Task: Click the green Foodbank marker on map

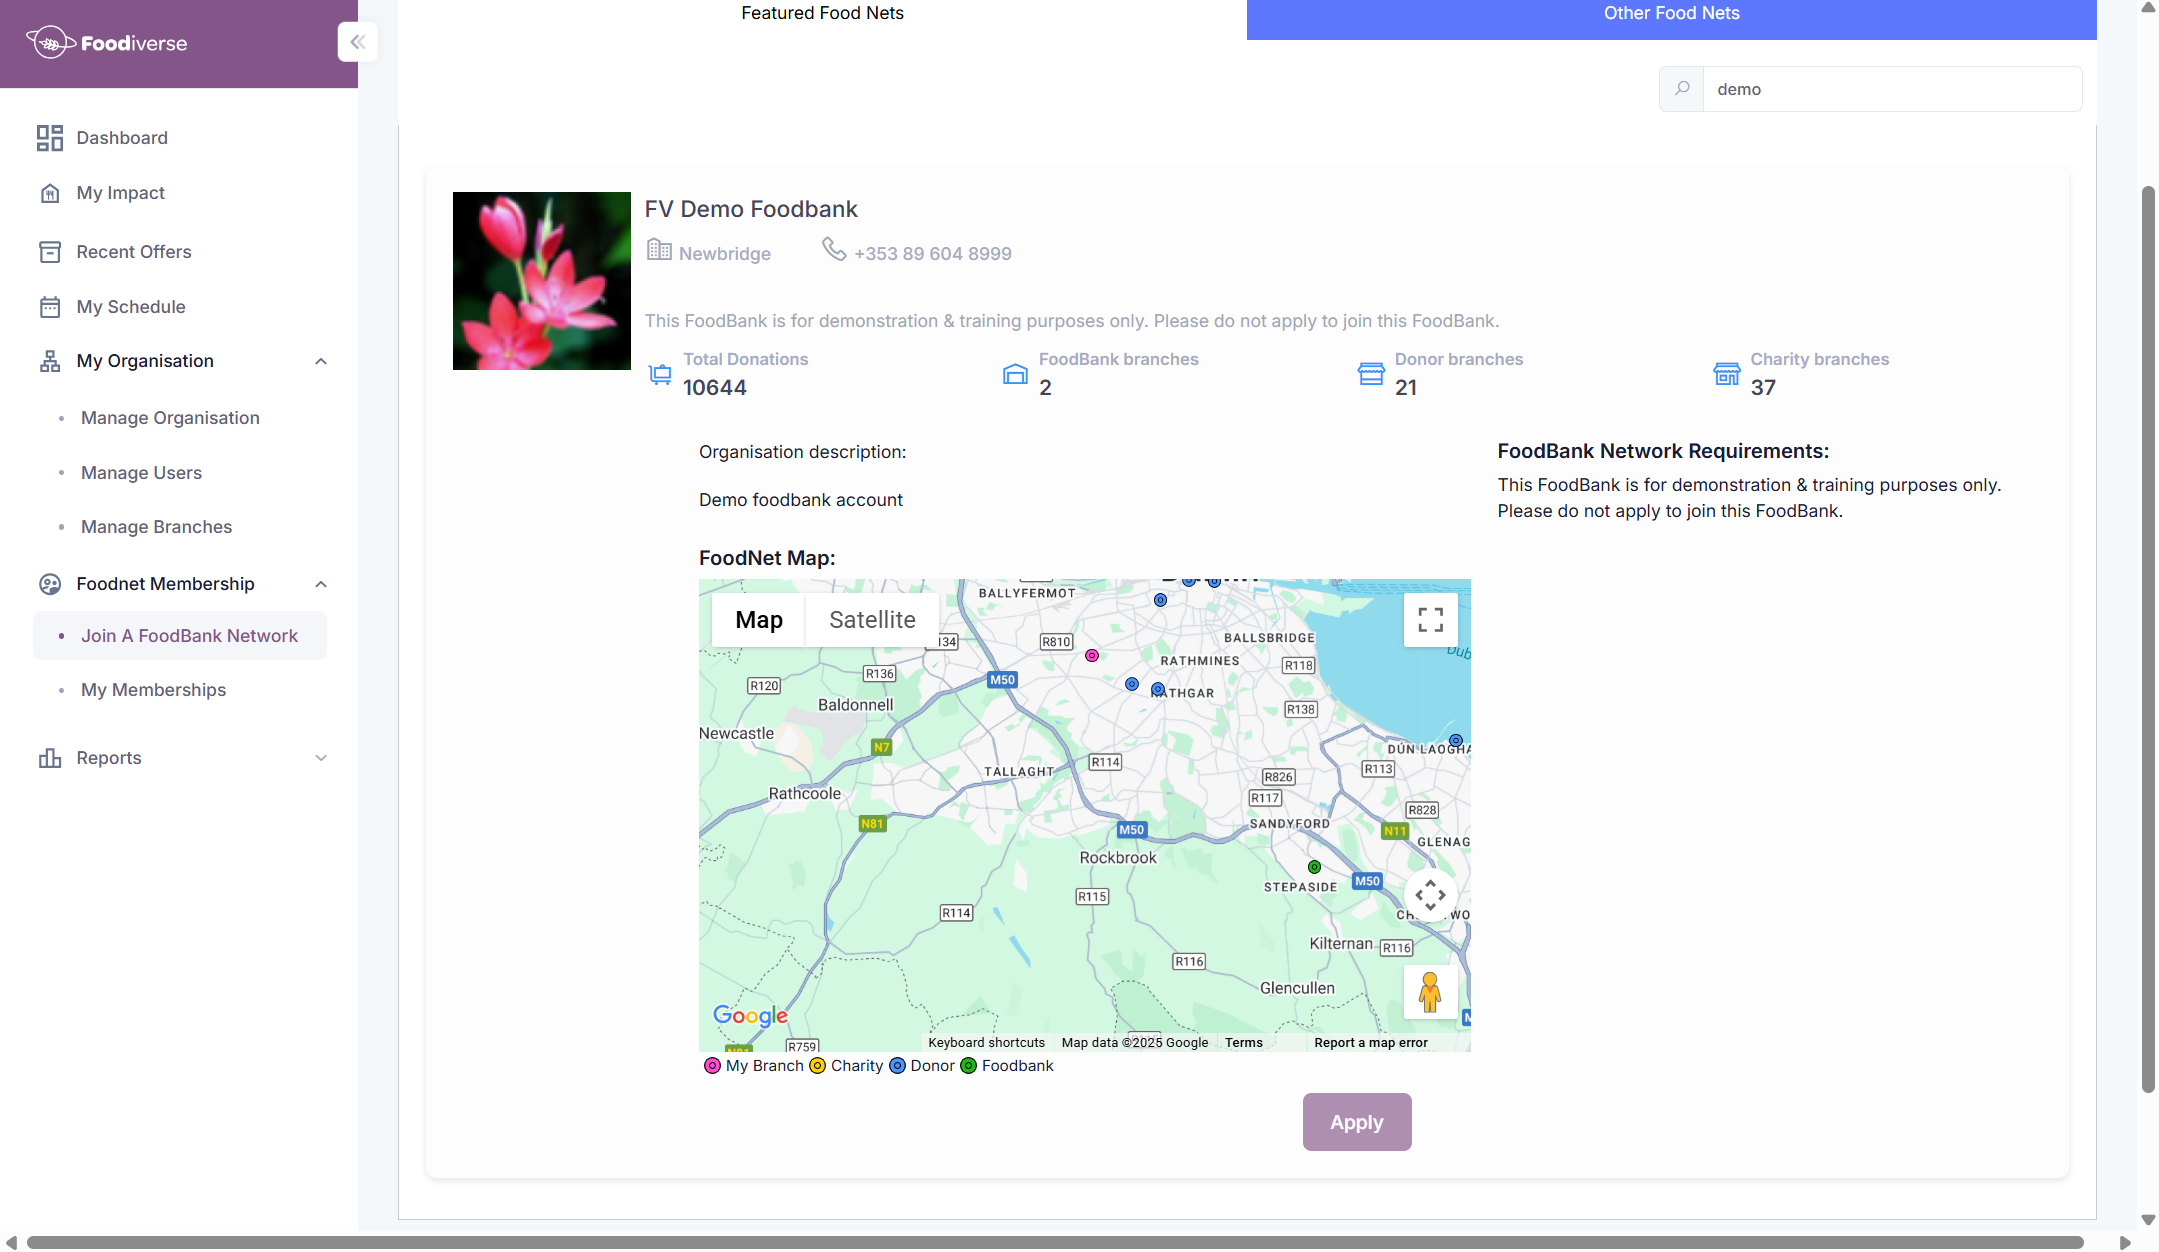Action: pyautogui.click(x=1314, y=867)
